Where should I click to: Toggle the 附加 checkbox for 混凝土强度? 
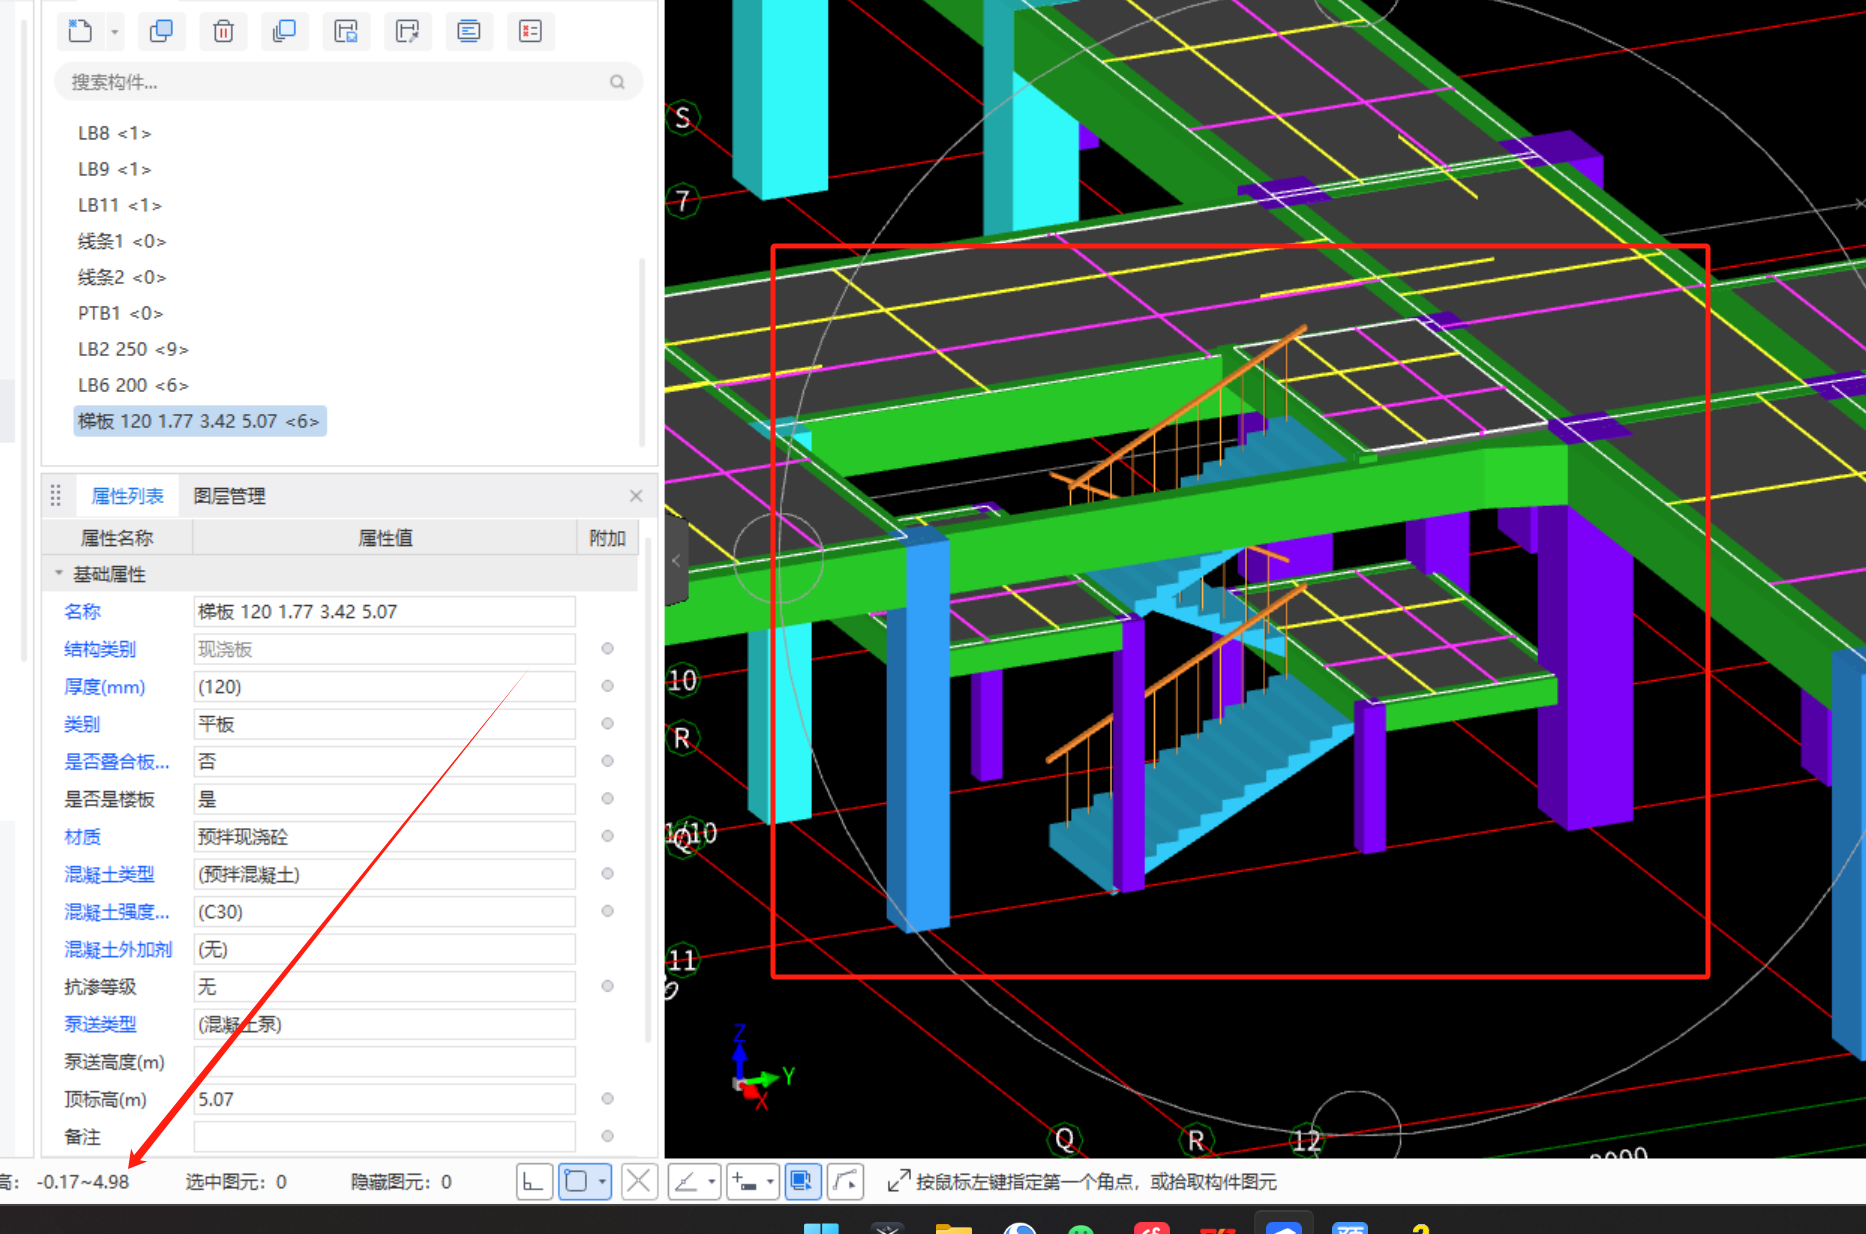(x=607, y=911)
